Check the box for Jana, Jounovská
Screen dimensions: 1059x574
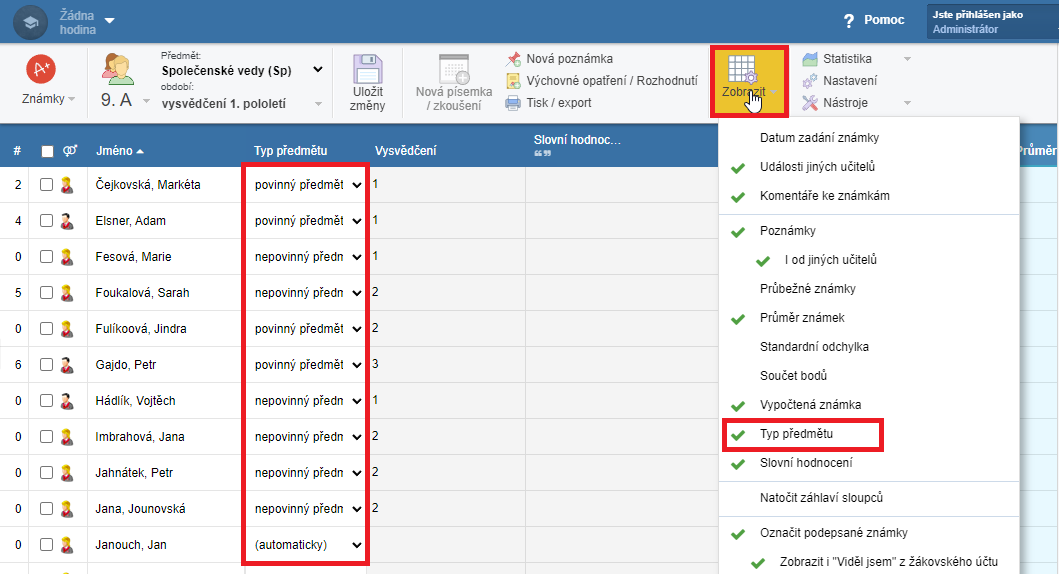point(46,508)
